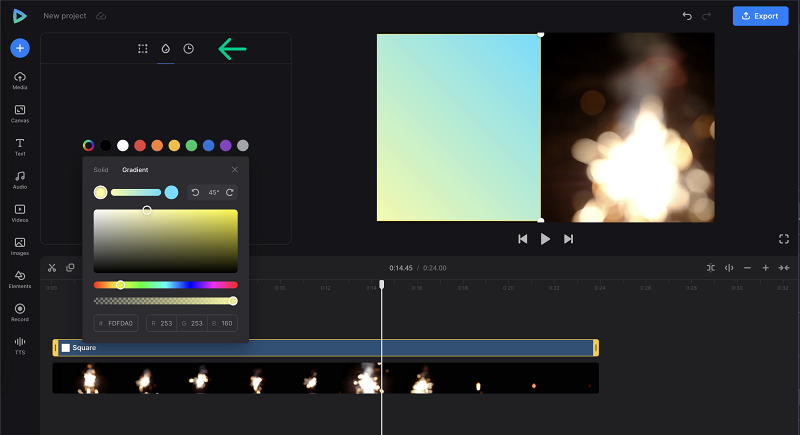Click the scissors cut tool
This screenshot has height=435, width=800.
52,268
